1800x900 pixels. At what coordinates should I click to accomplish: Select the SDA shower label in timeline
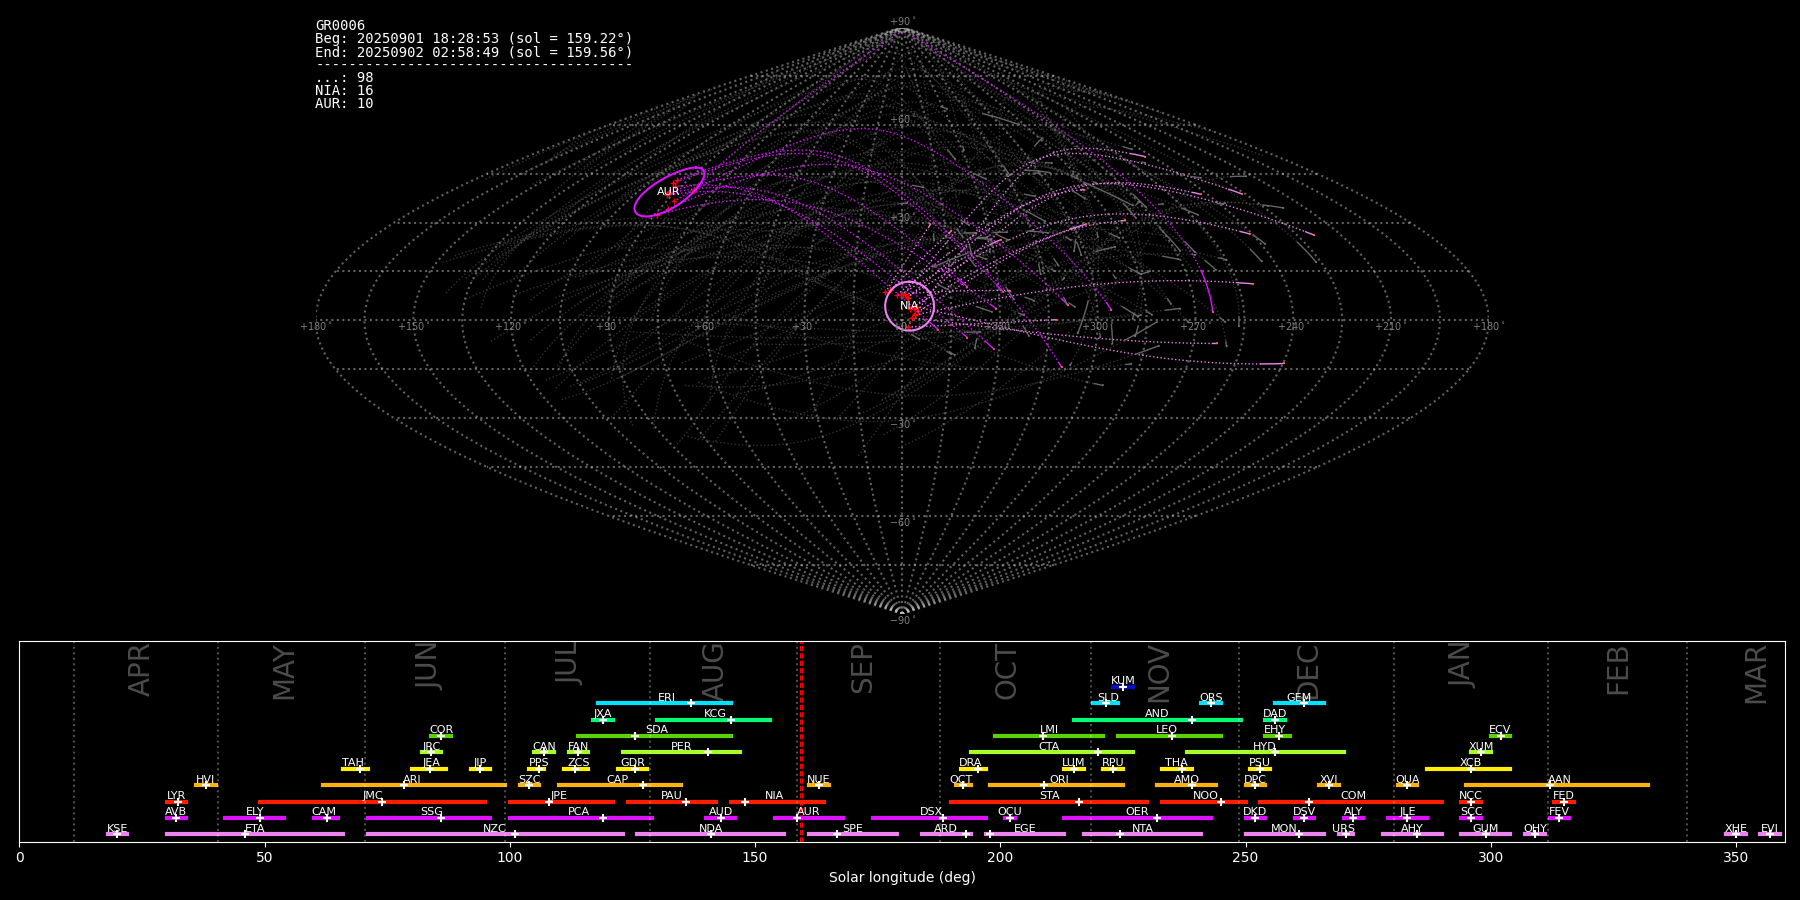point(657,730)
